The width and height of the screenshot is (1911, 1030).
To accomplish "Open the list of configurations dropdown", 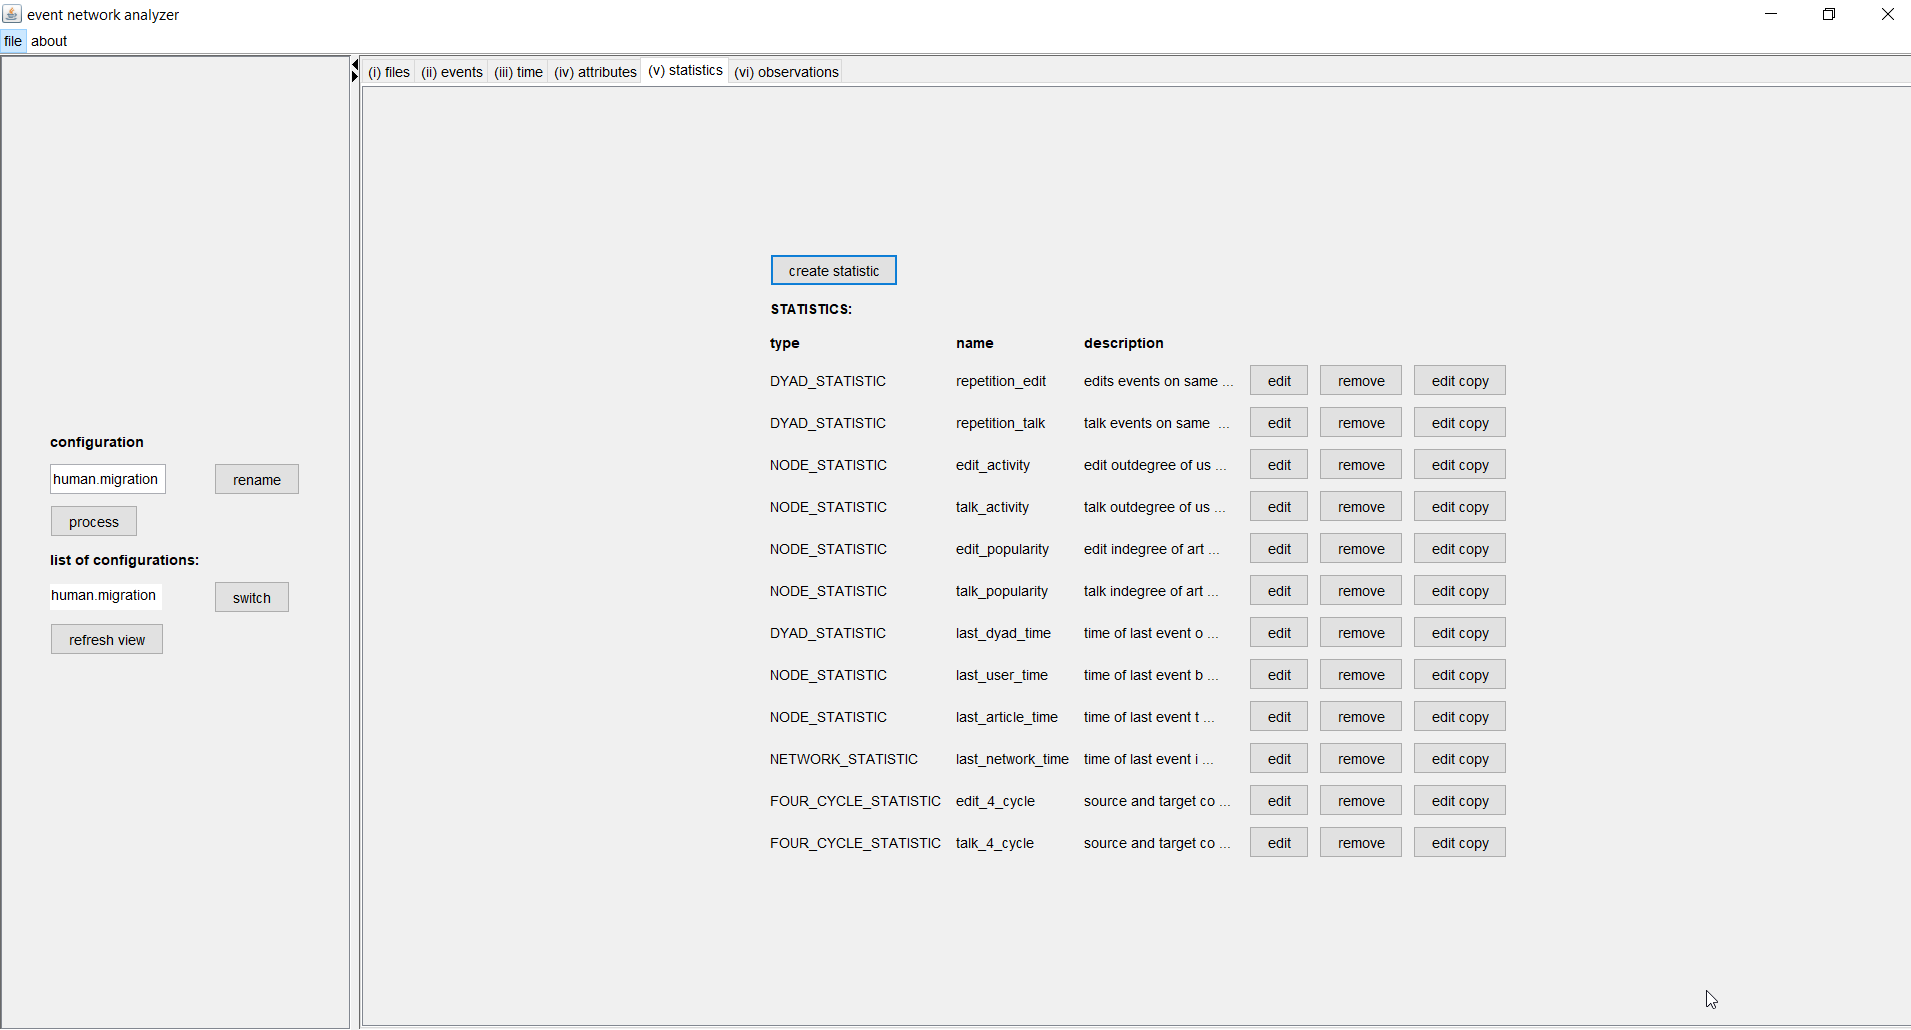I will (105, 596).
